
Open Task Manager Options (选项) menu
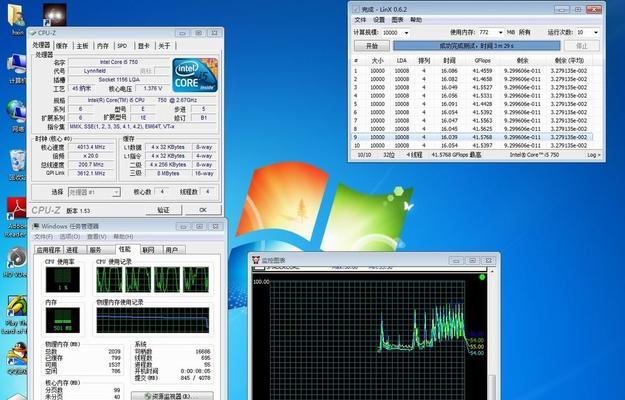click(x=70, y=237)
